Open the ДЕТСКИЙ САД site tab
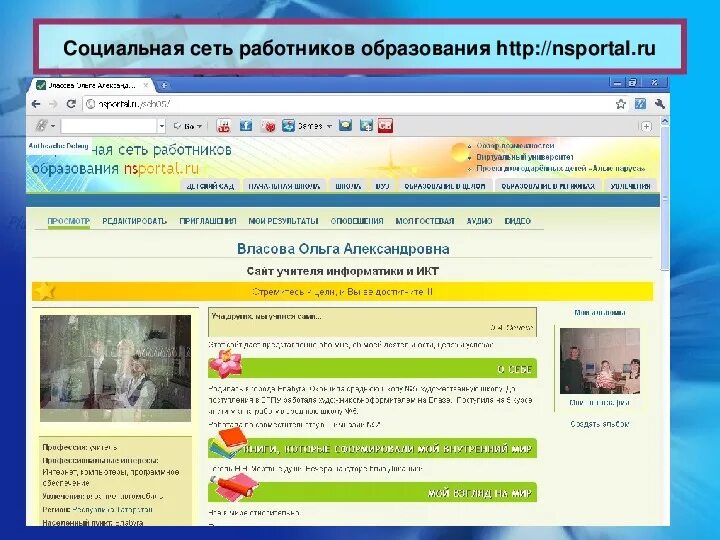 (210, 186)
